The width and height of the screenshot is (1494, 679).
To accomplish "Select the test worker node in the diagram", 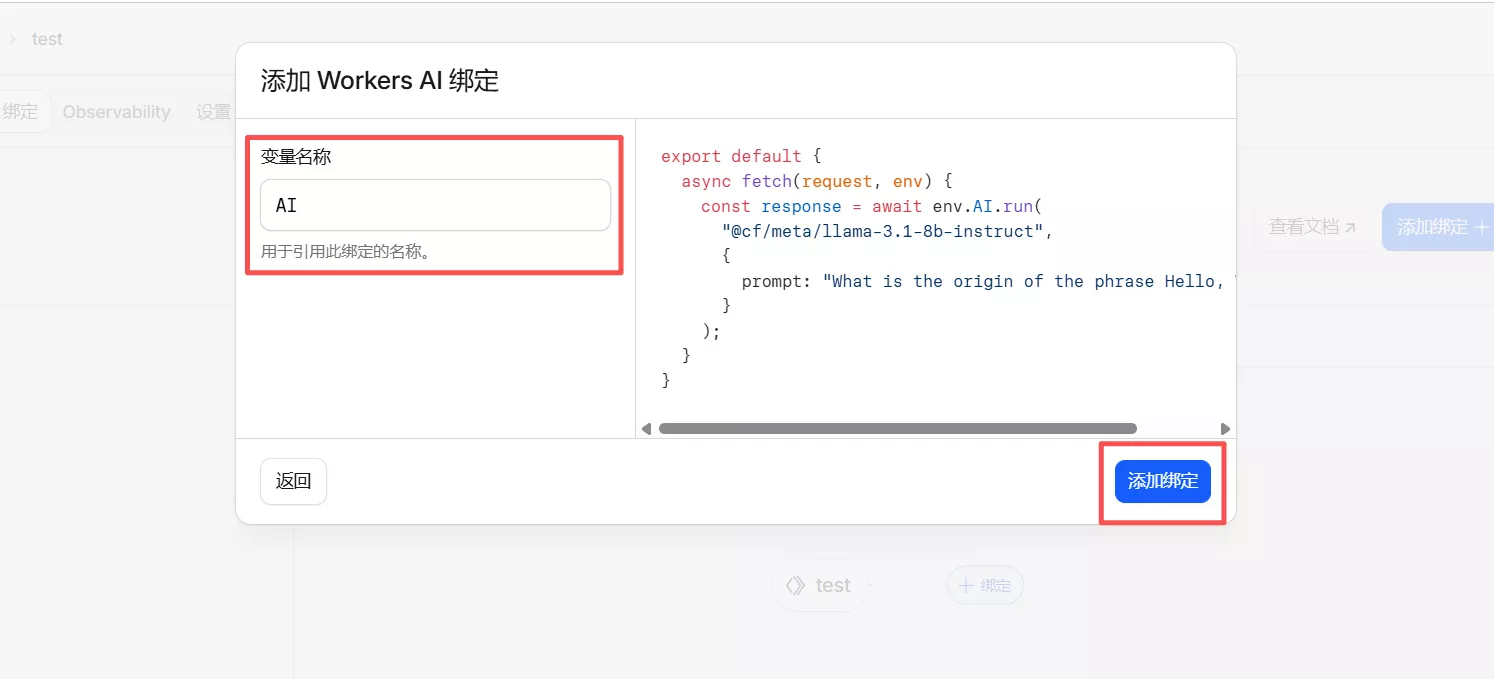I will [820, 585].
